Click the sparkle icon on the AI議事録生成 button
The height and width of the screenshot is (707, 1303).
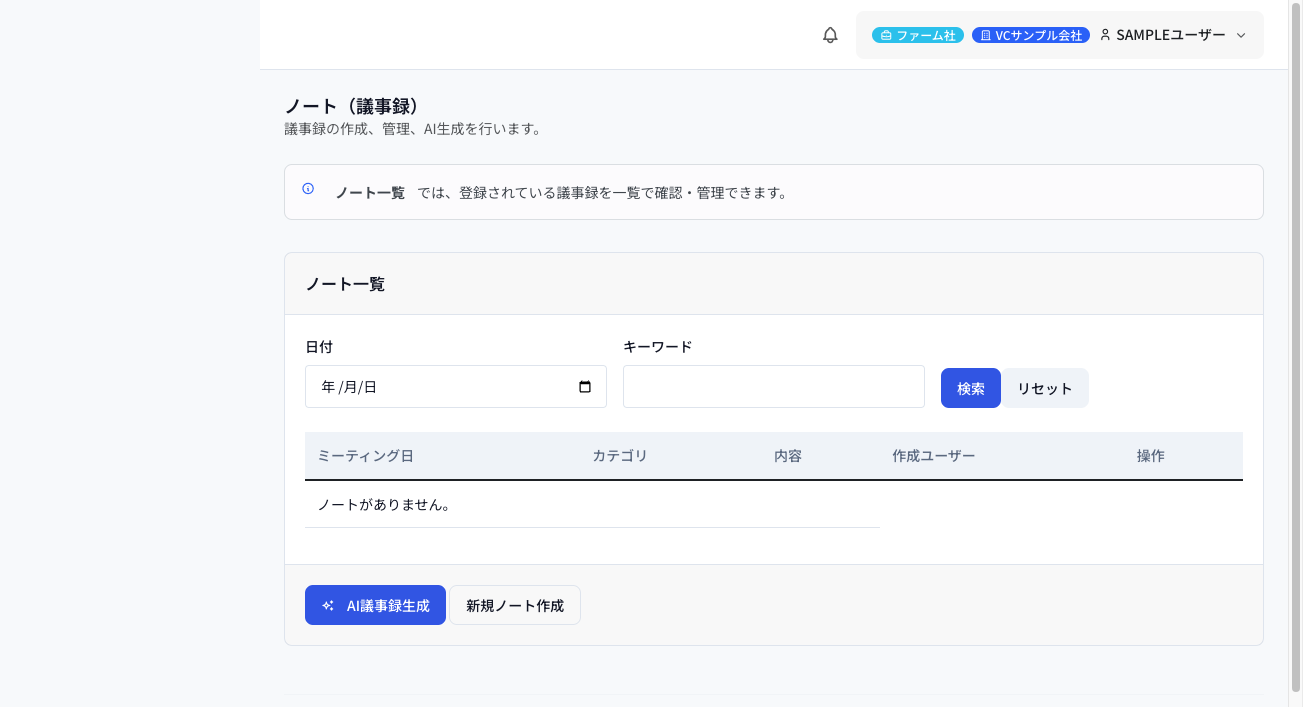pos(326,604)
